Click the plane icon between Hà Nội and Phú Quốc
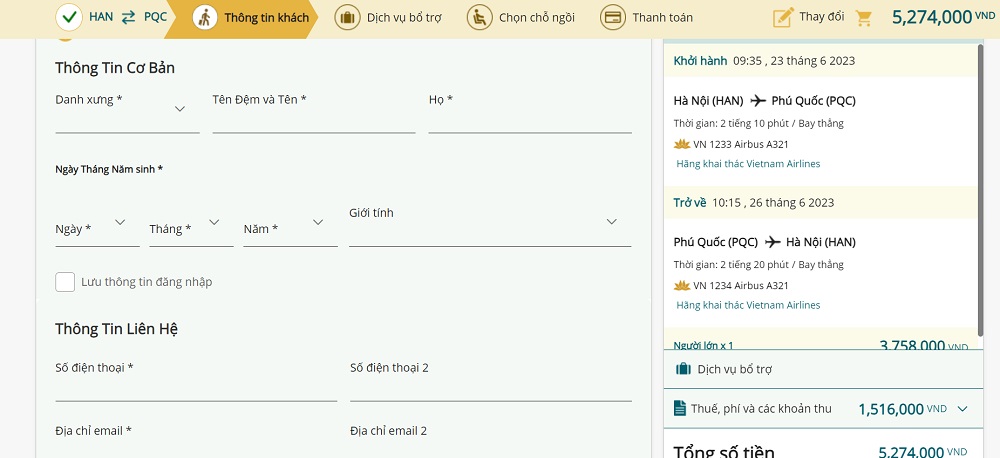This screenshot has height=458, width=1000. click(758, 100)
